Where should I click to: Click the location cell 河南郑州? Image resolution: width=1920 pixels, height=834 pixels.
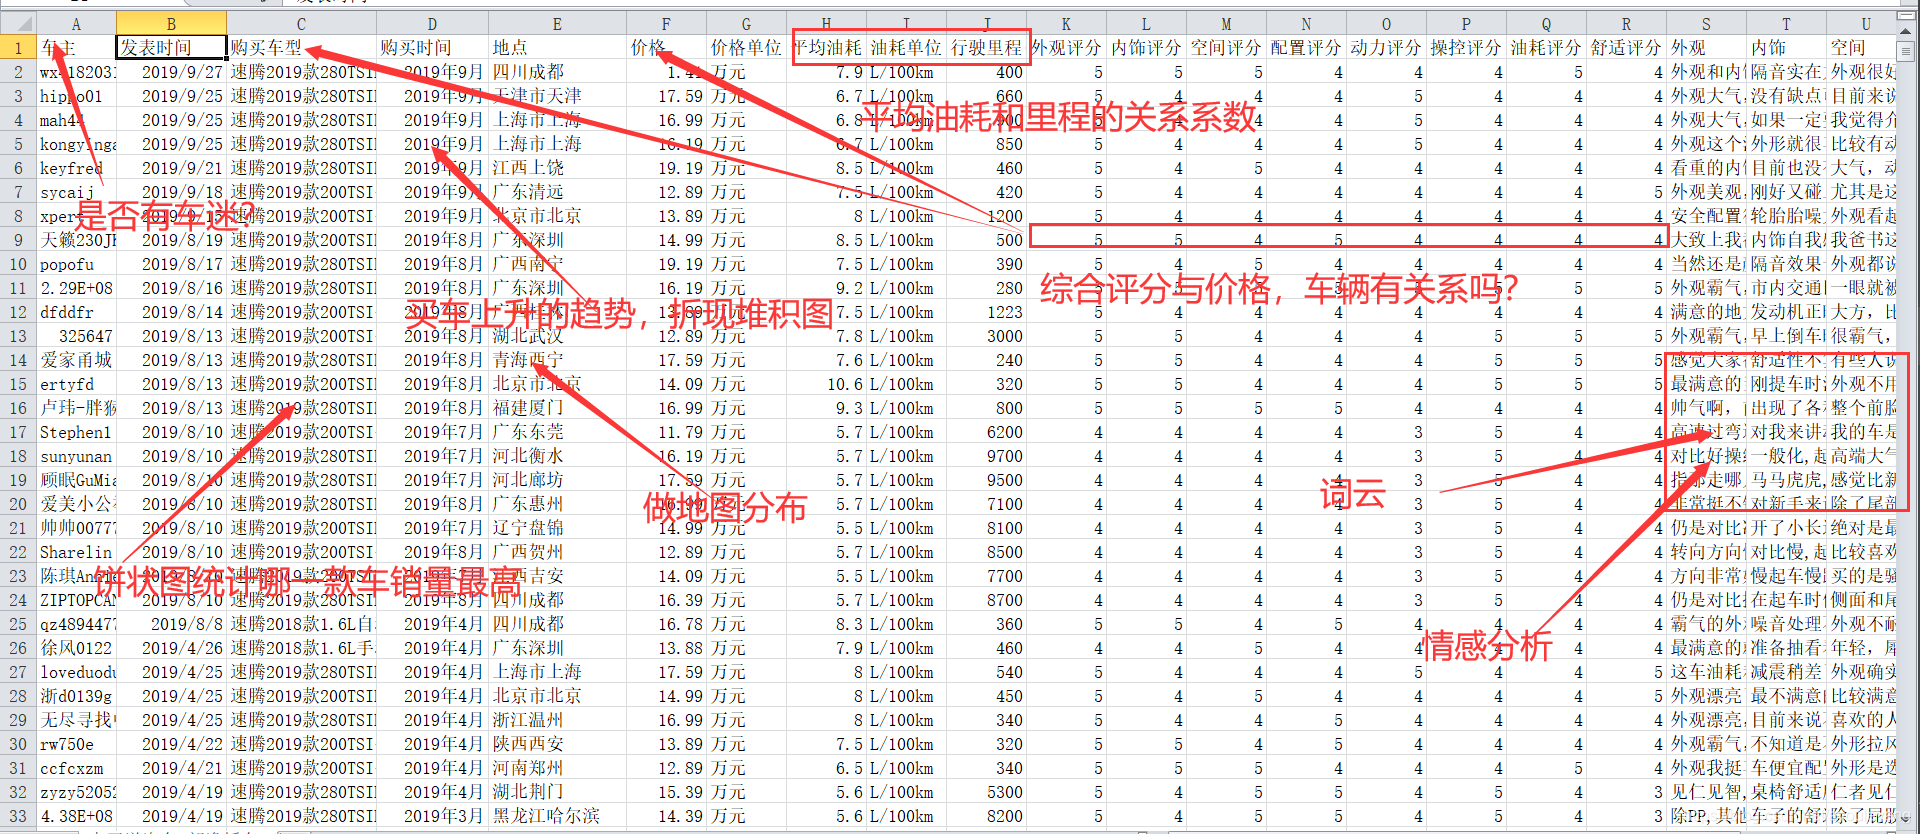pyautogui.click(x=557, y=768)
